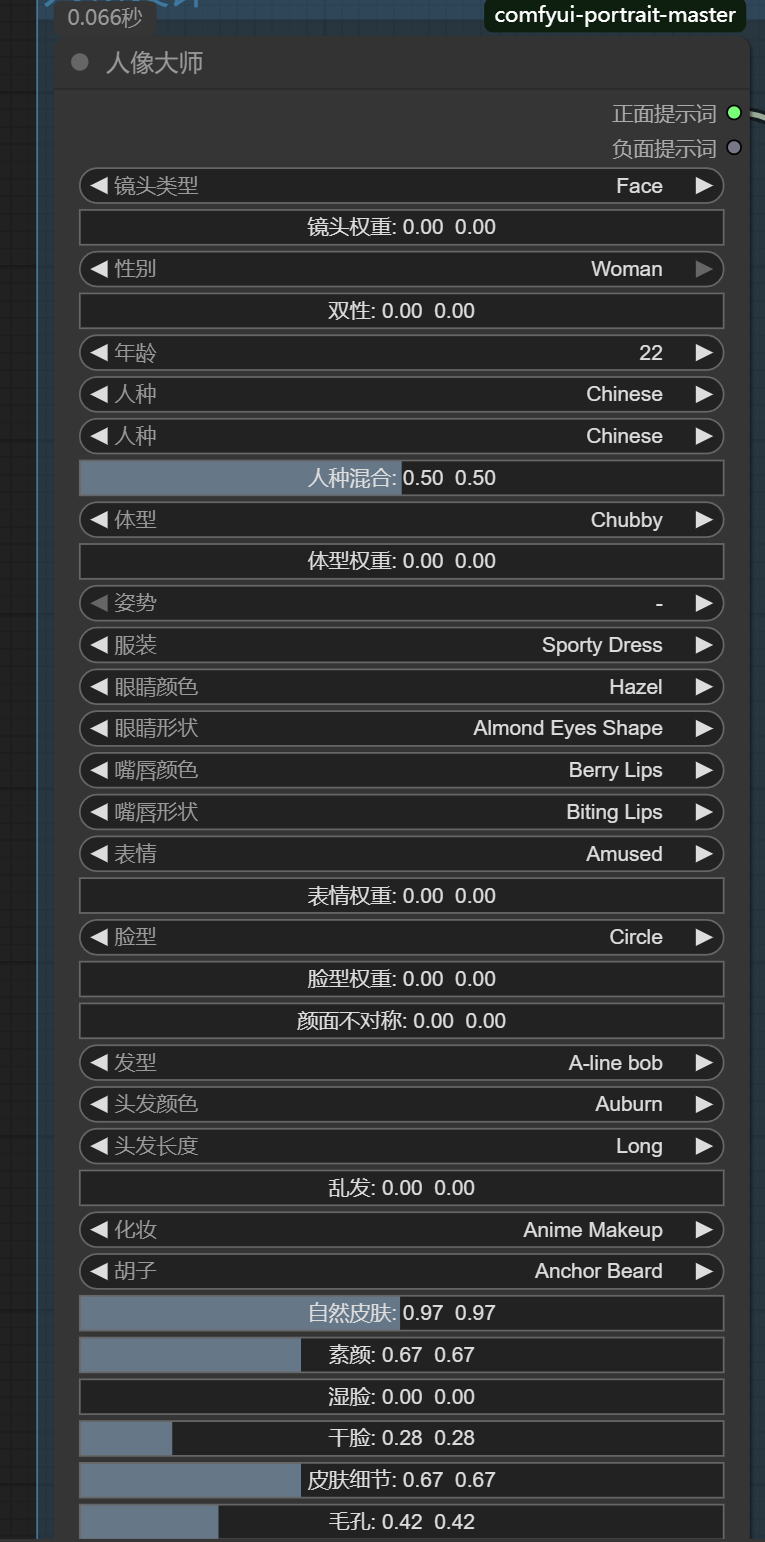The width and height of the screenshot is (765, 1542).
Task: Click the left arrow on the 脸型 row
Action: coord(99,937)
